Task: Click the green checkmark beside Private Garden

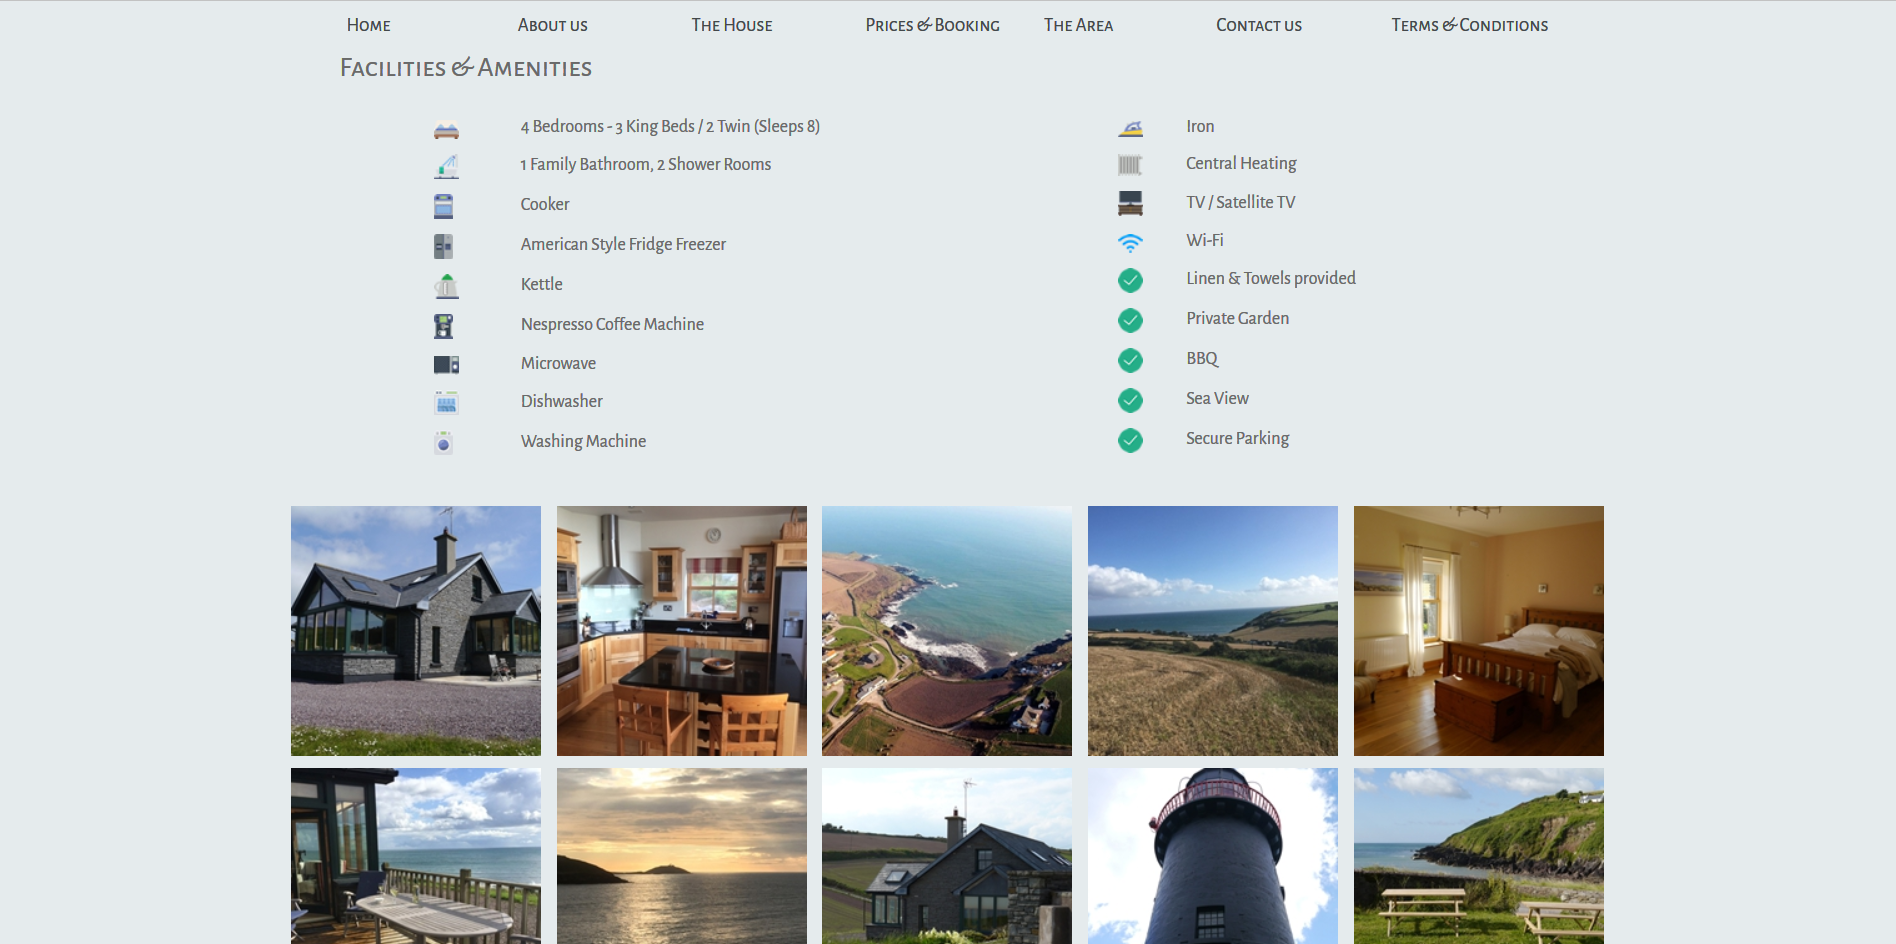Action: point(1130,320)
